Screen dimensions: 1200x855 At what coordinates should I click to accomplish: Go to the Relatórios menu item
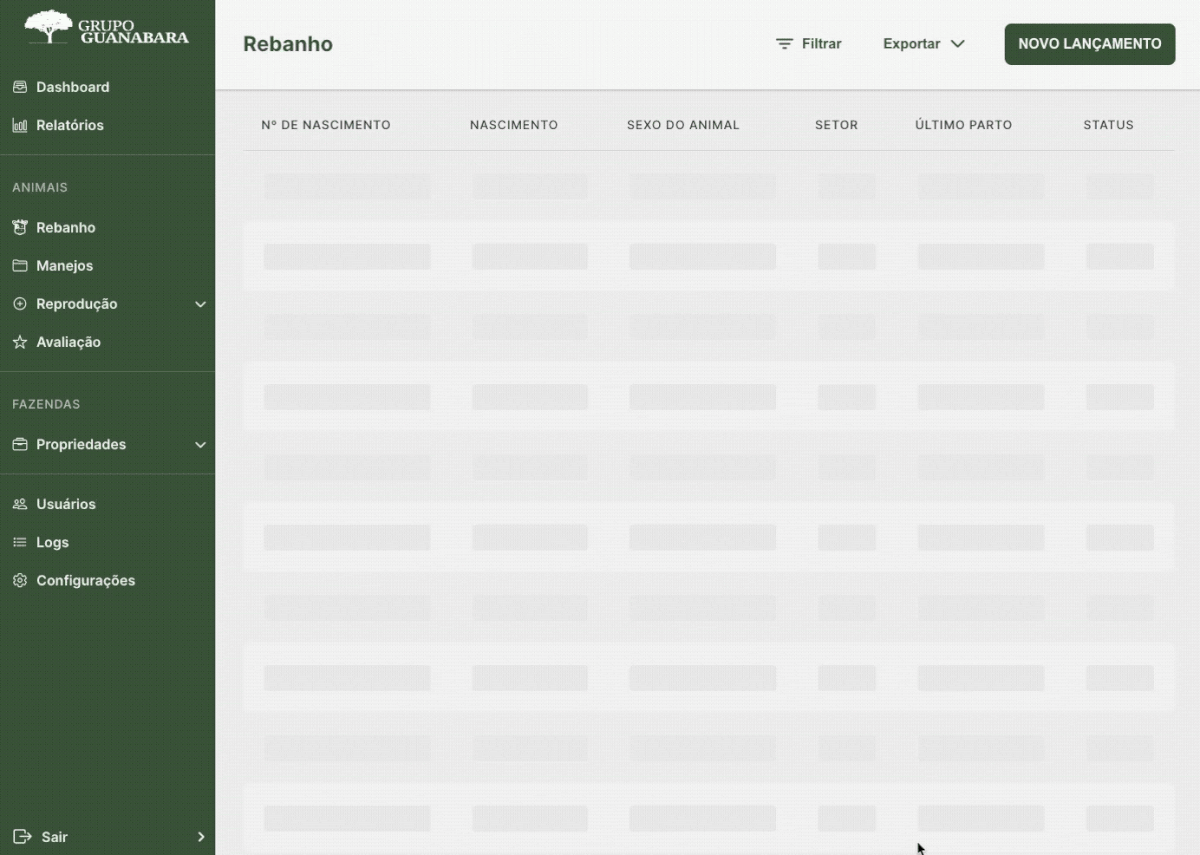[70, 126]
